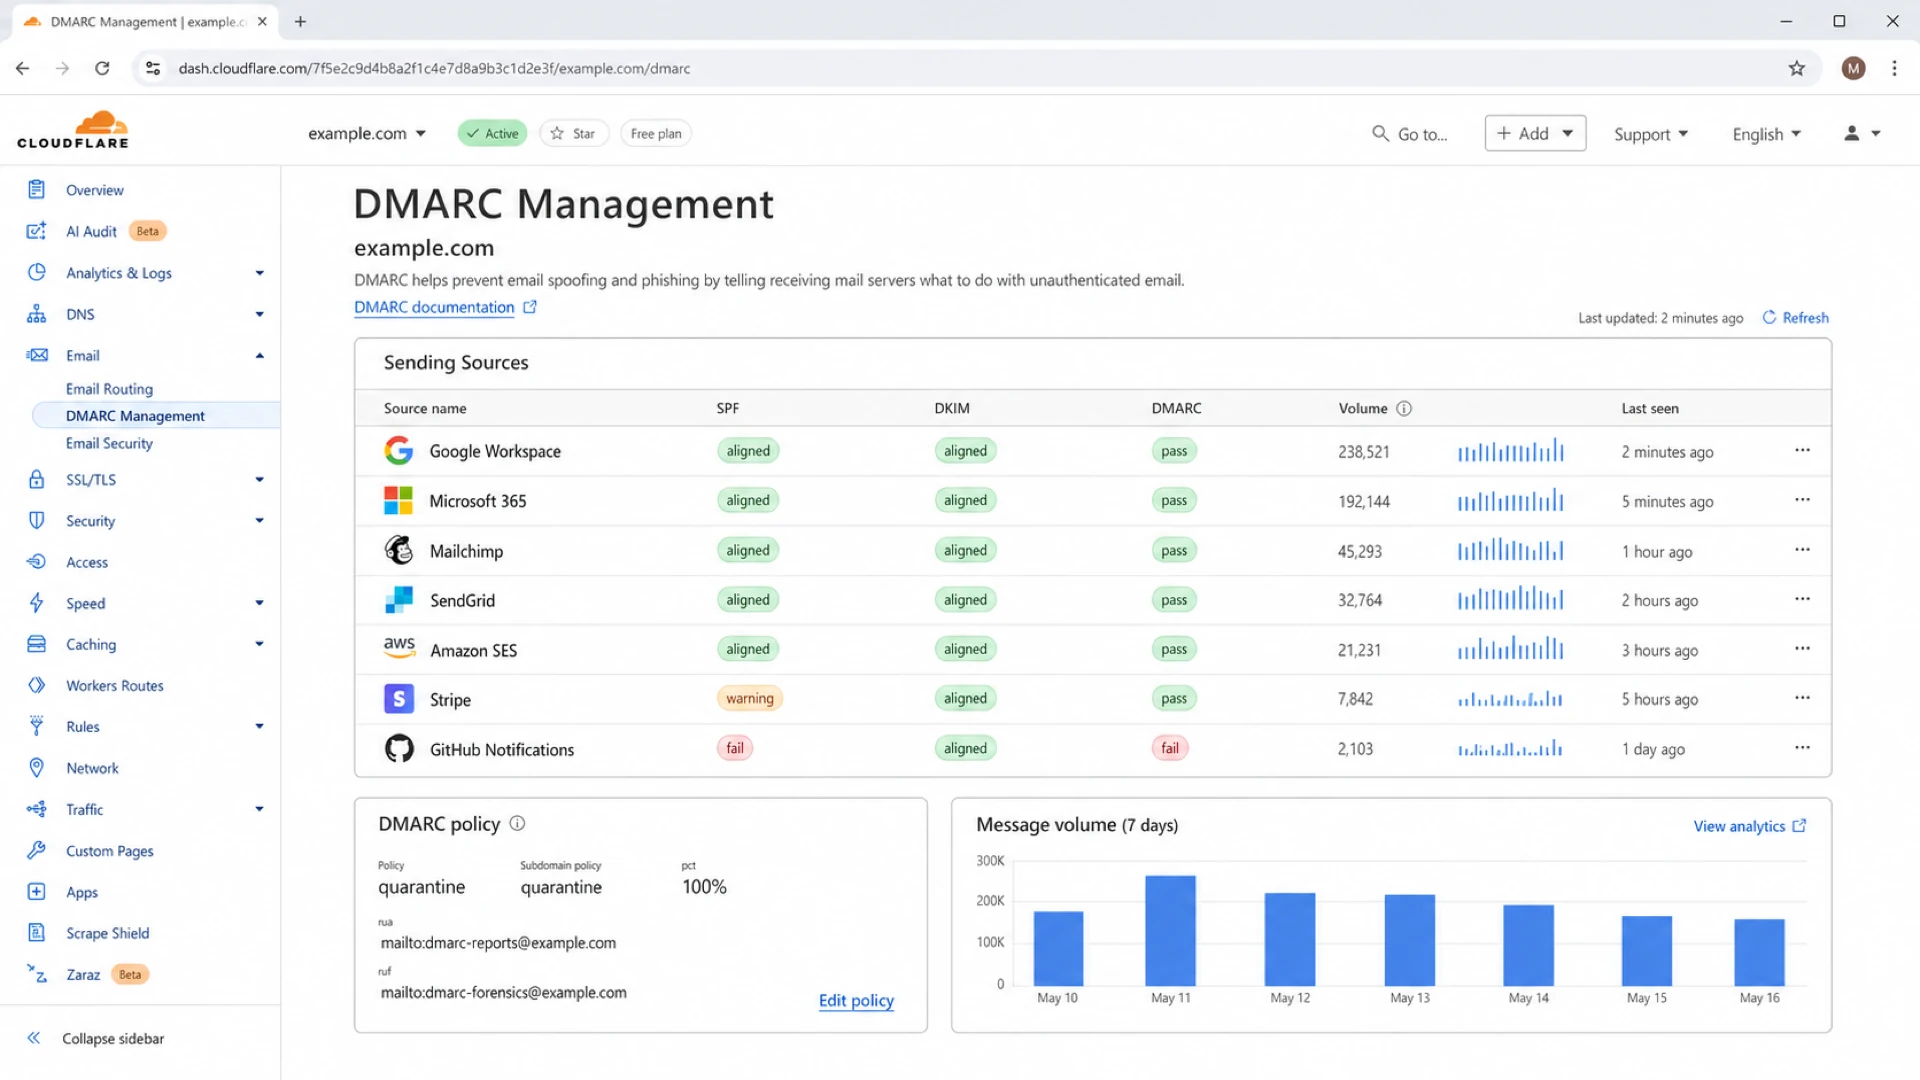Click the Amazon SES volume sparkline
This screenshot has width=1920, height=1080.
[1510, 649]
